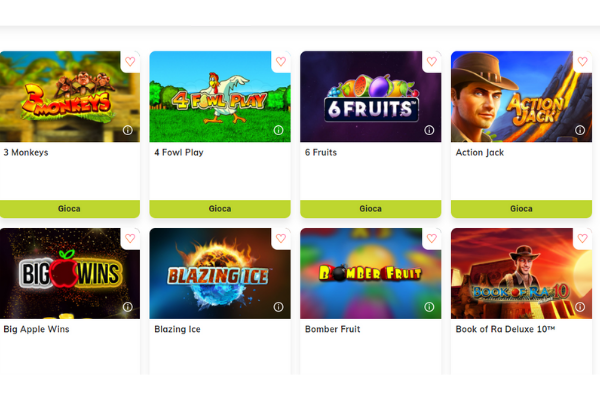View 6 Fruits info icon
This screenshot has width=600, height=400.
(429, 130)
